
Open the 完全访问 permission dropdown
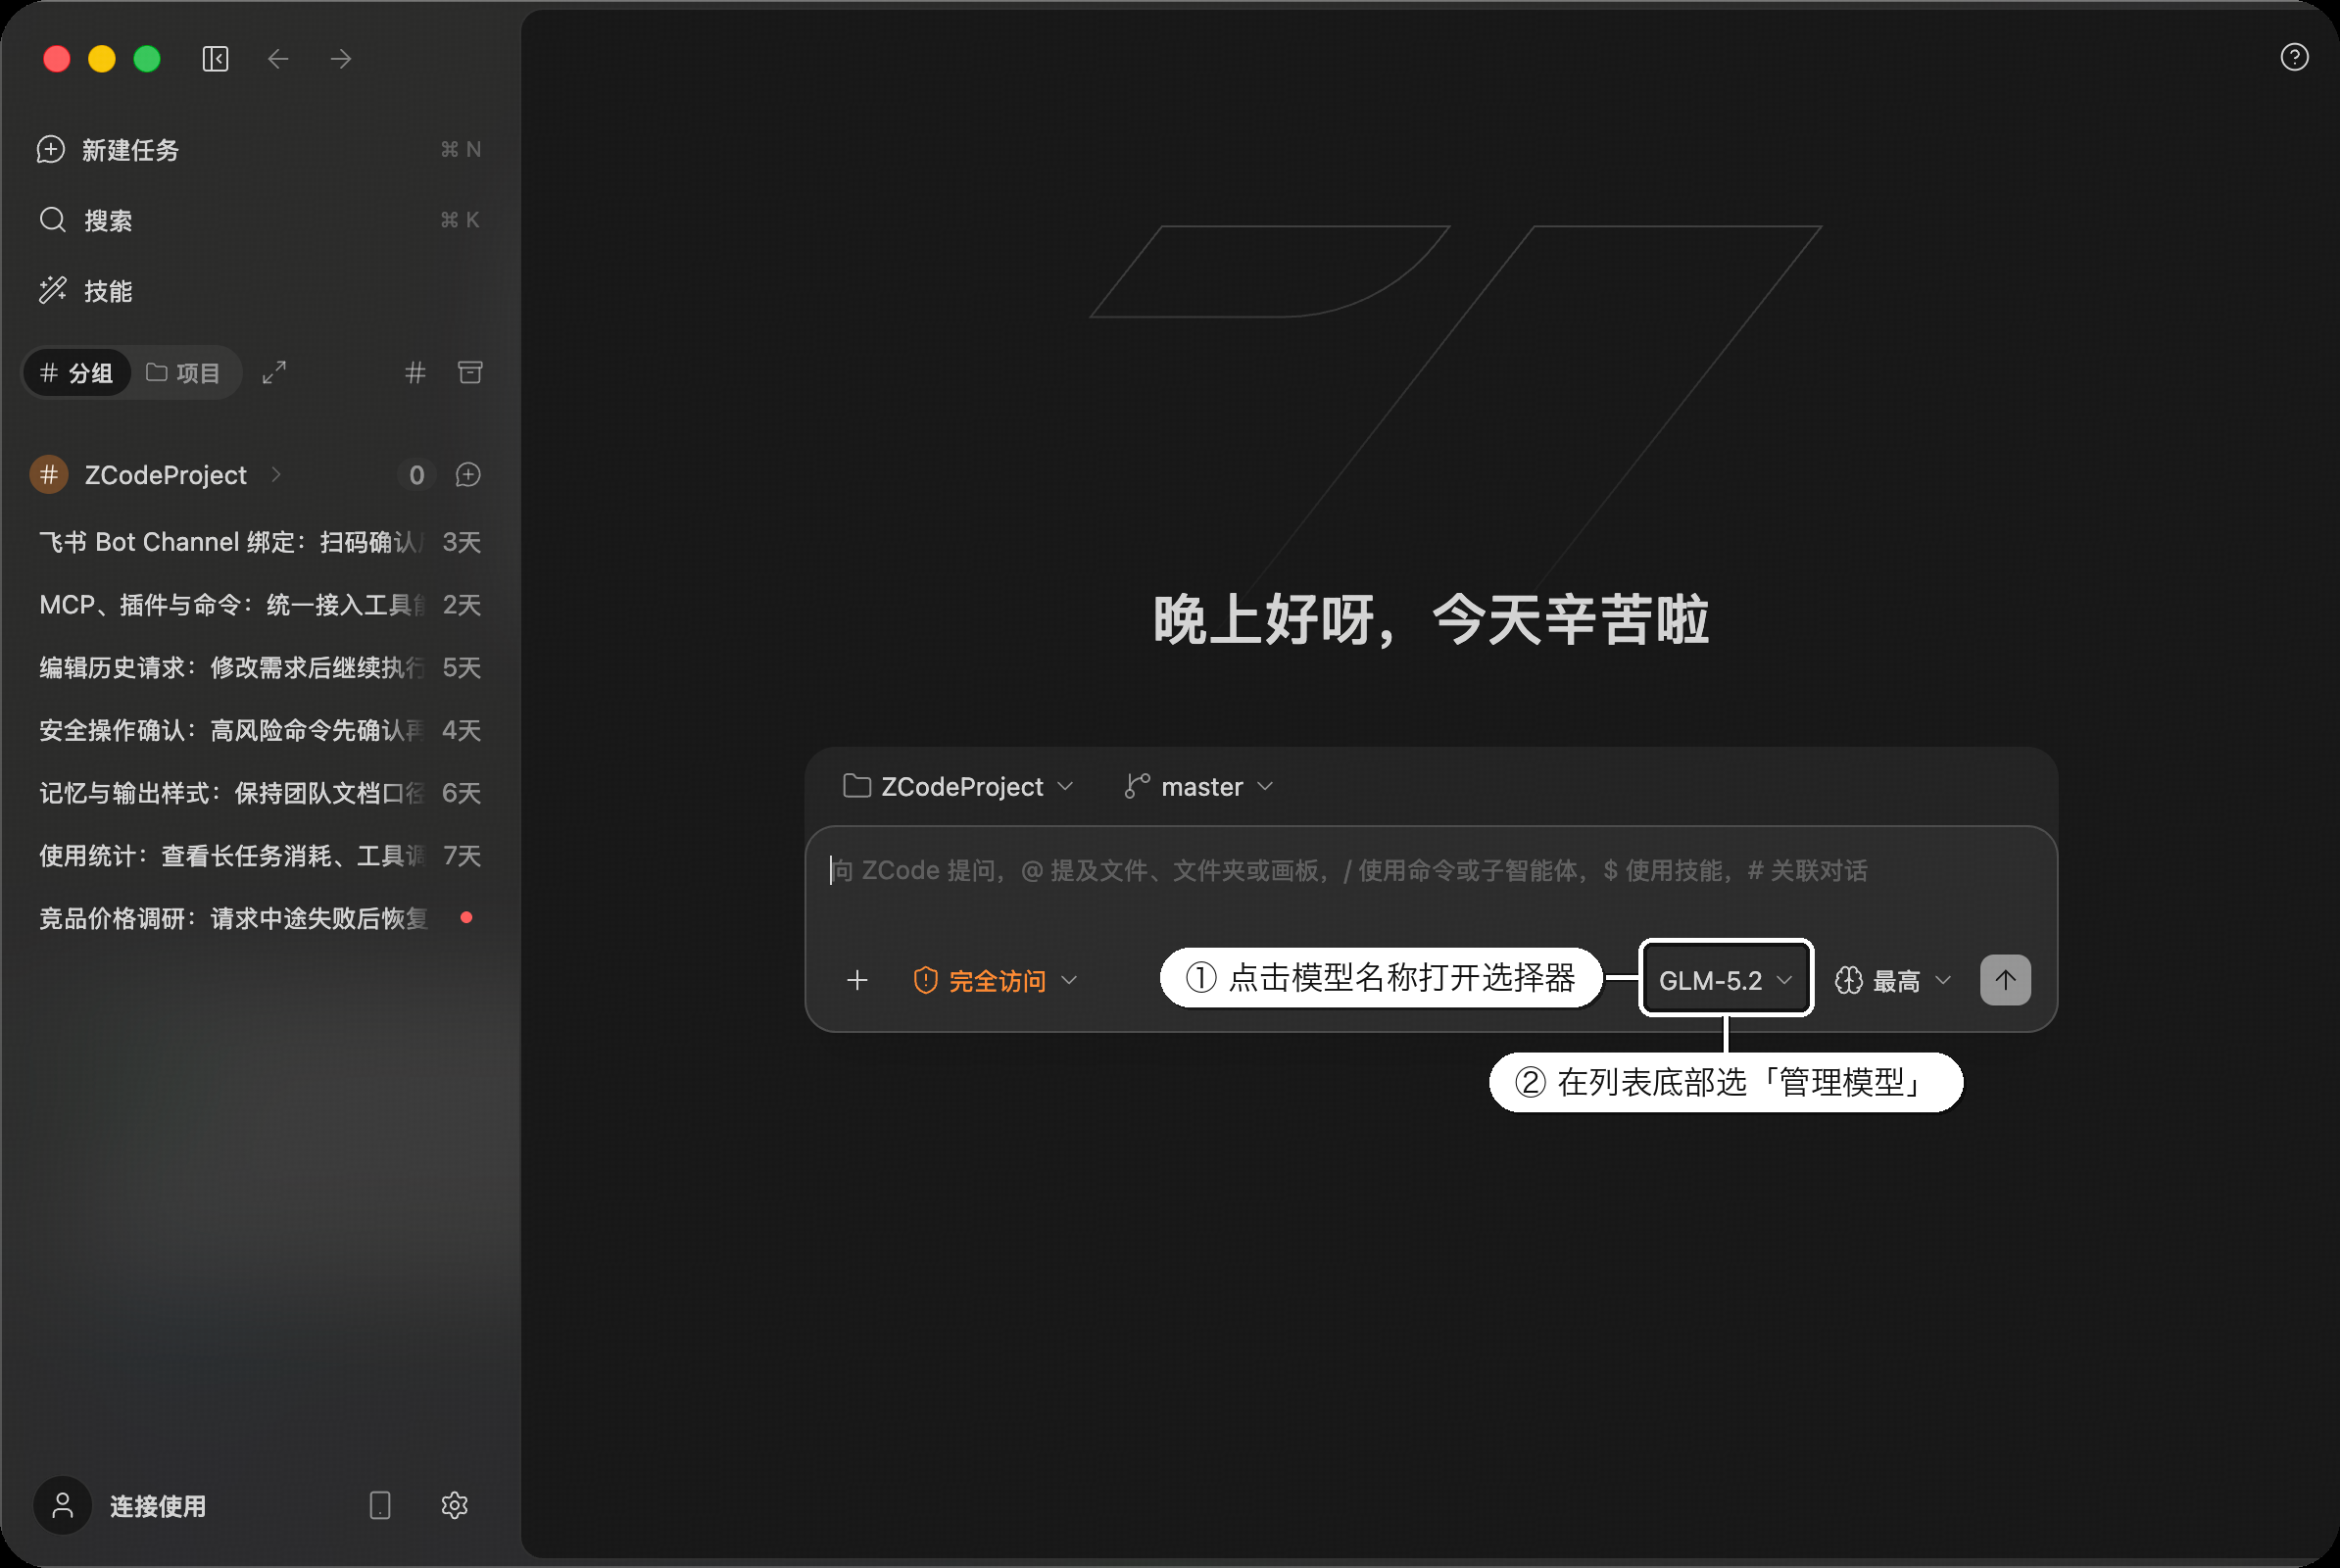click(996, 980)
